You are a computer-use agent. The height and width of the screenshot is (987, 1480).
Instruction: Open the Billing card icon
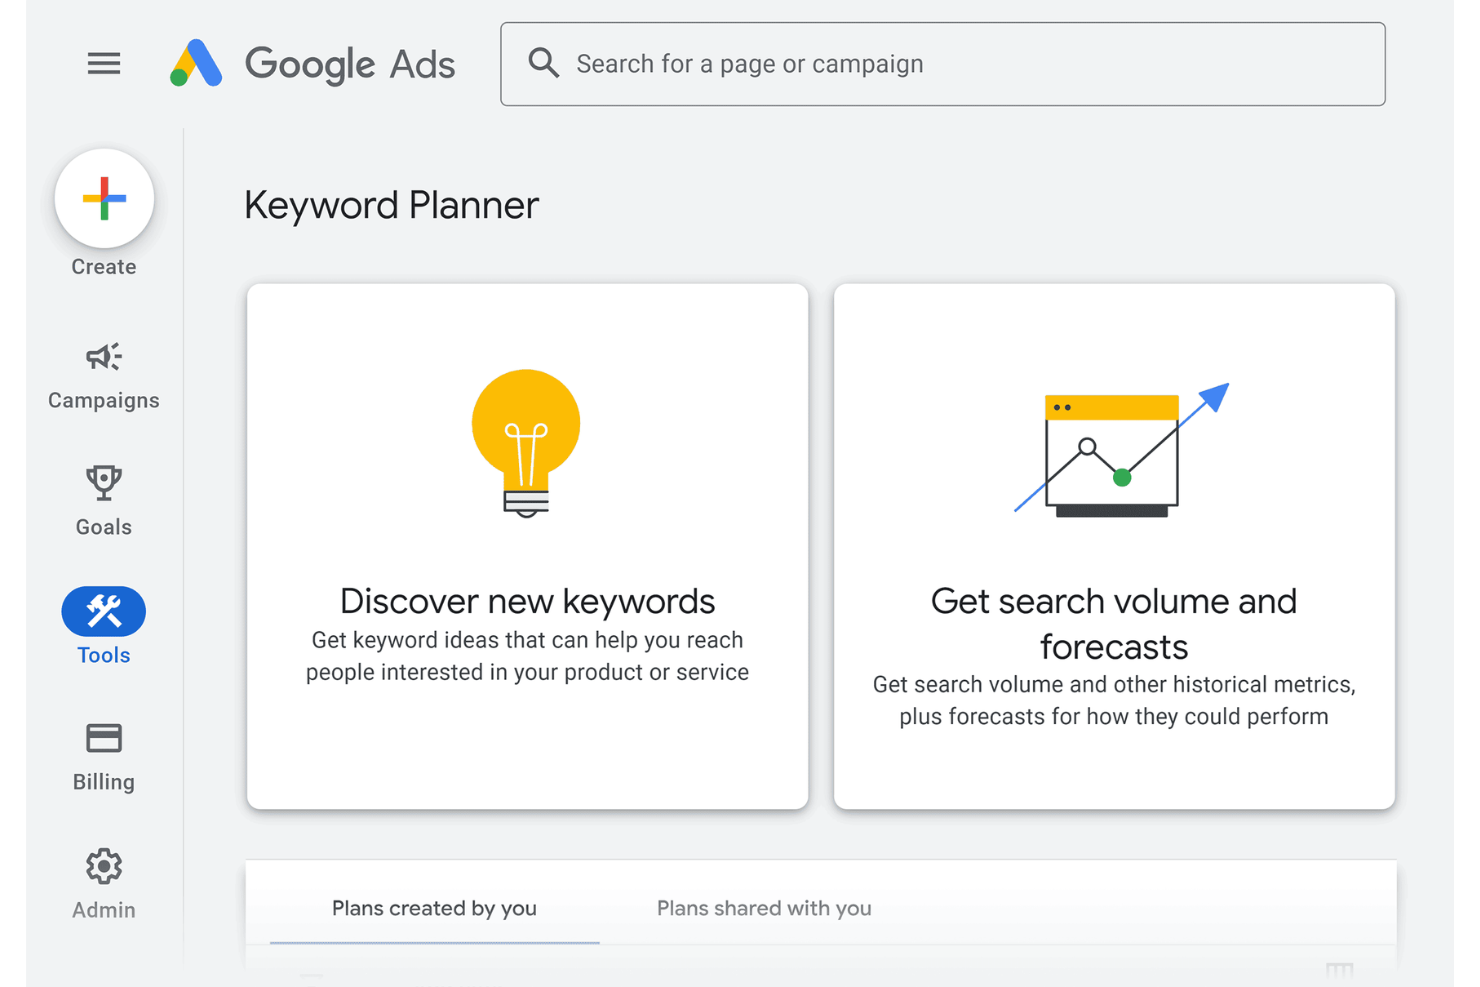[103, 737]
